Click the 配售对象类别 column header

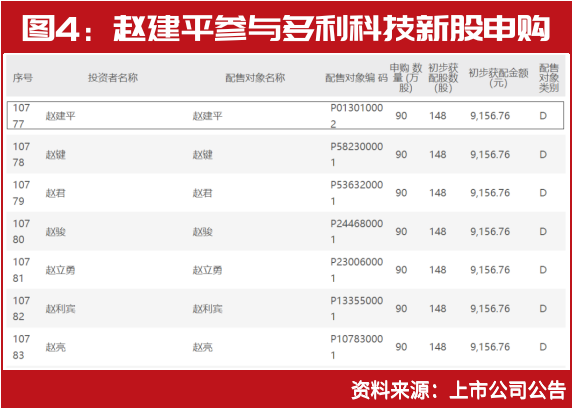(549, 78)
